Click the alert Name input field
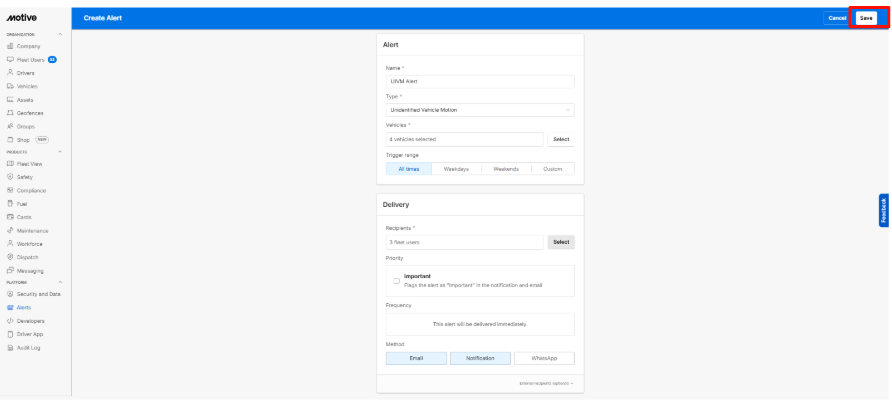The image size is (892, 402). pyautogui.click(x=479, y=82)
